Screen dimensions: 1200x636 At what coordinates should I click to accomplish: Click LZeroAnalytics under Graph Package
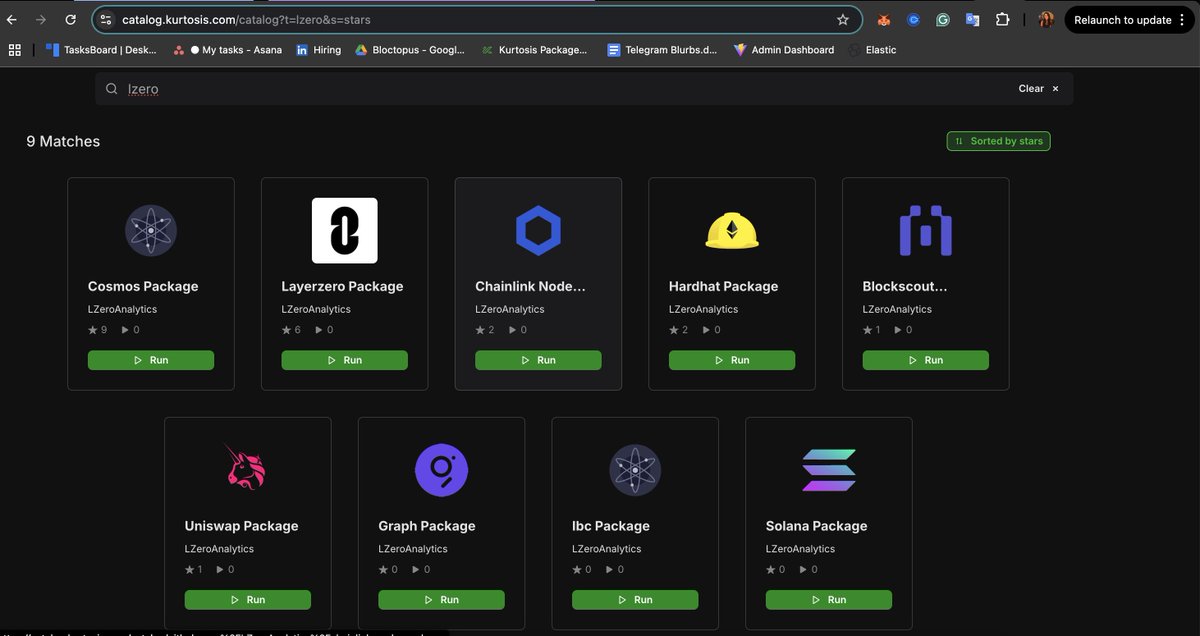(413, 549)
